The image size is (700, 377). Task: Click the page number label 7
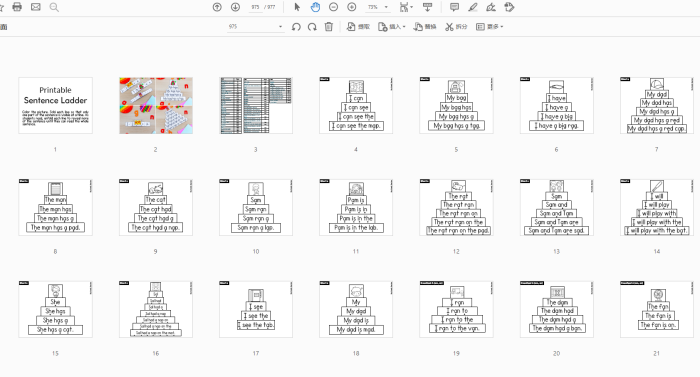(657, 150)
